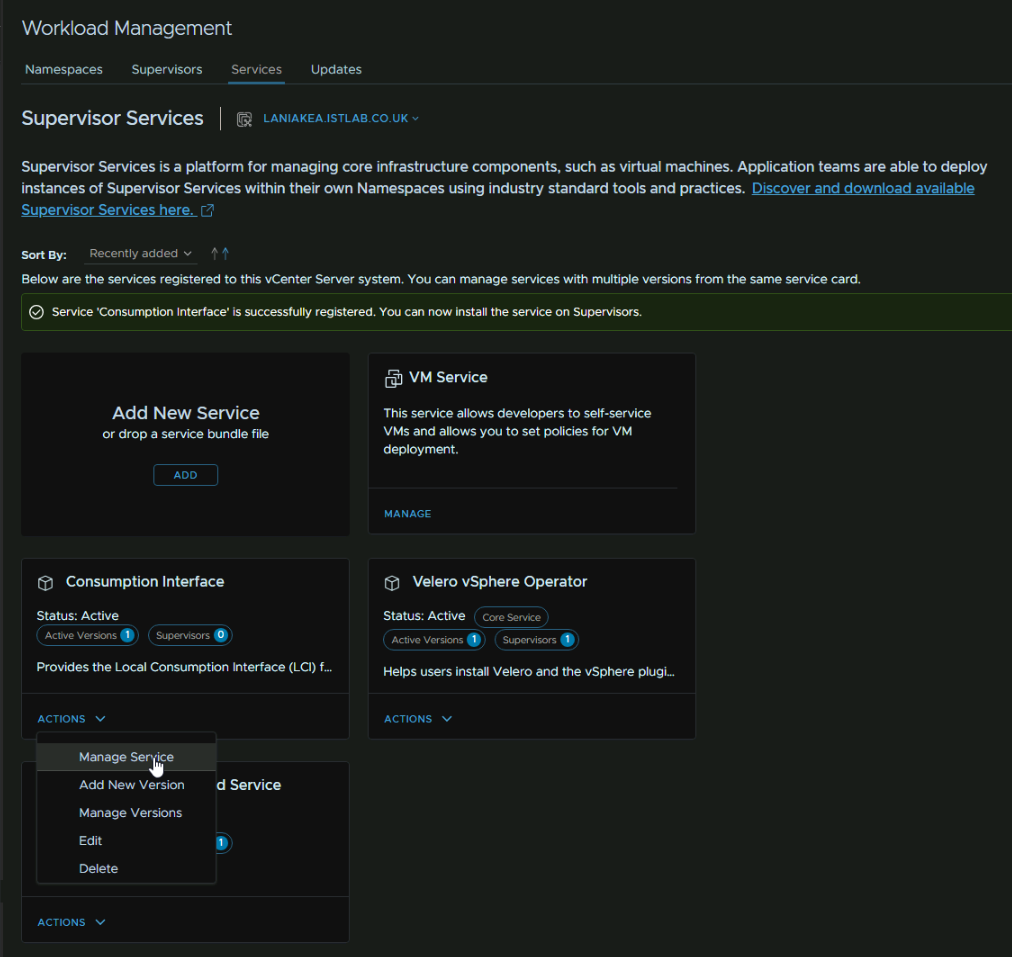Click the 'Workload Management' page title
Viewport: 1012px width, 957px height.
pyautogui.click(x=126, y=28)
